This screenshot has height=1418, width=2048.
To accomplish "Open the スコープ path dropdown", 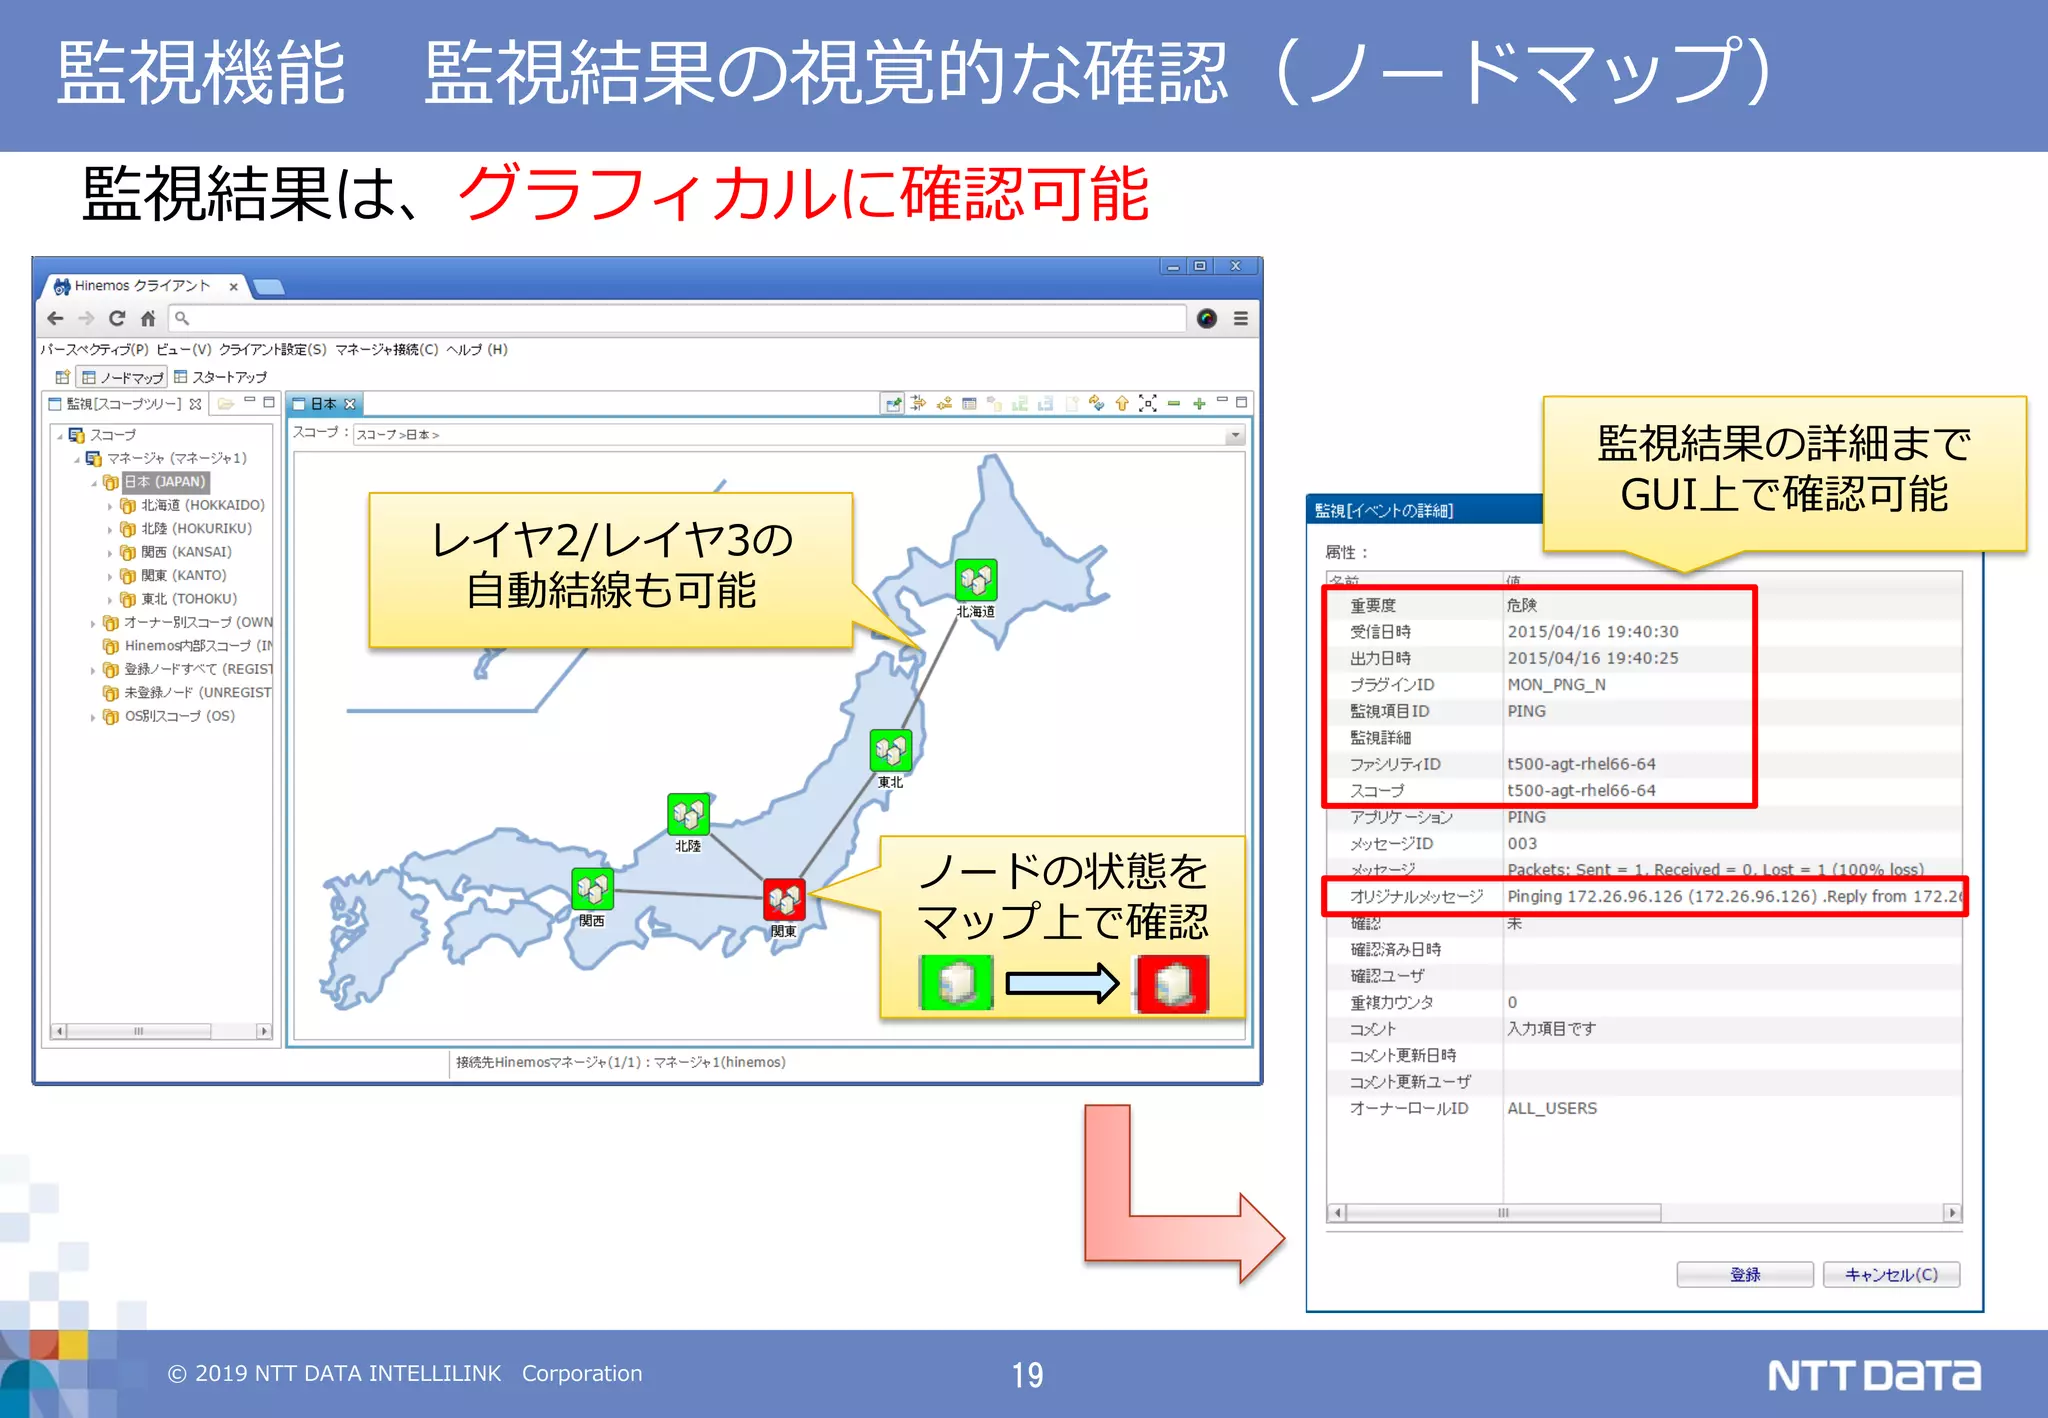I will (x=1236, y=435).
